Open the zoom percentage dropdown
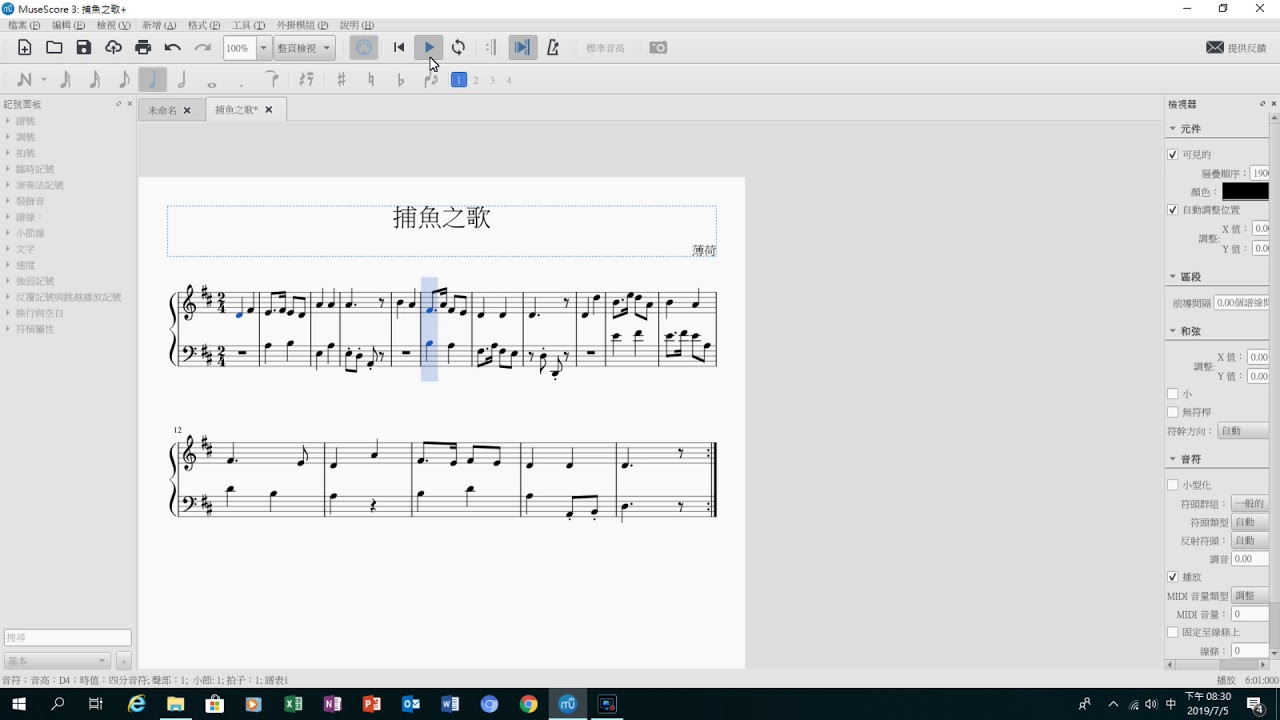This screenshot has height=720, width=1280. 264,47
